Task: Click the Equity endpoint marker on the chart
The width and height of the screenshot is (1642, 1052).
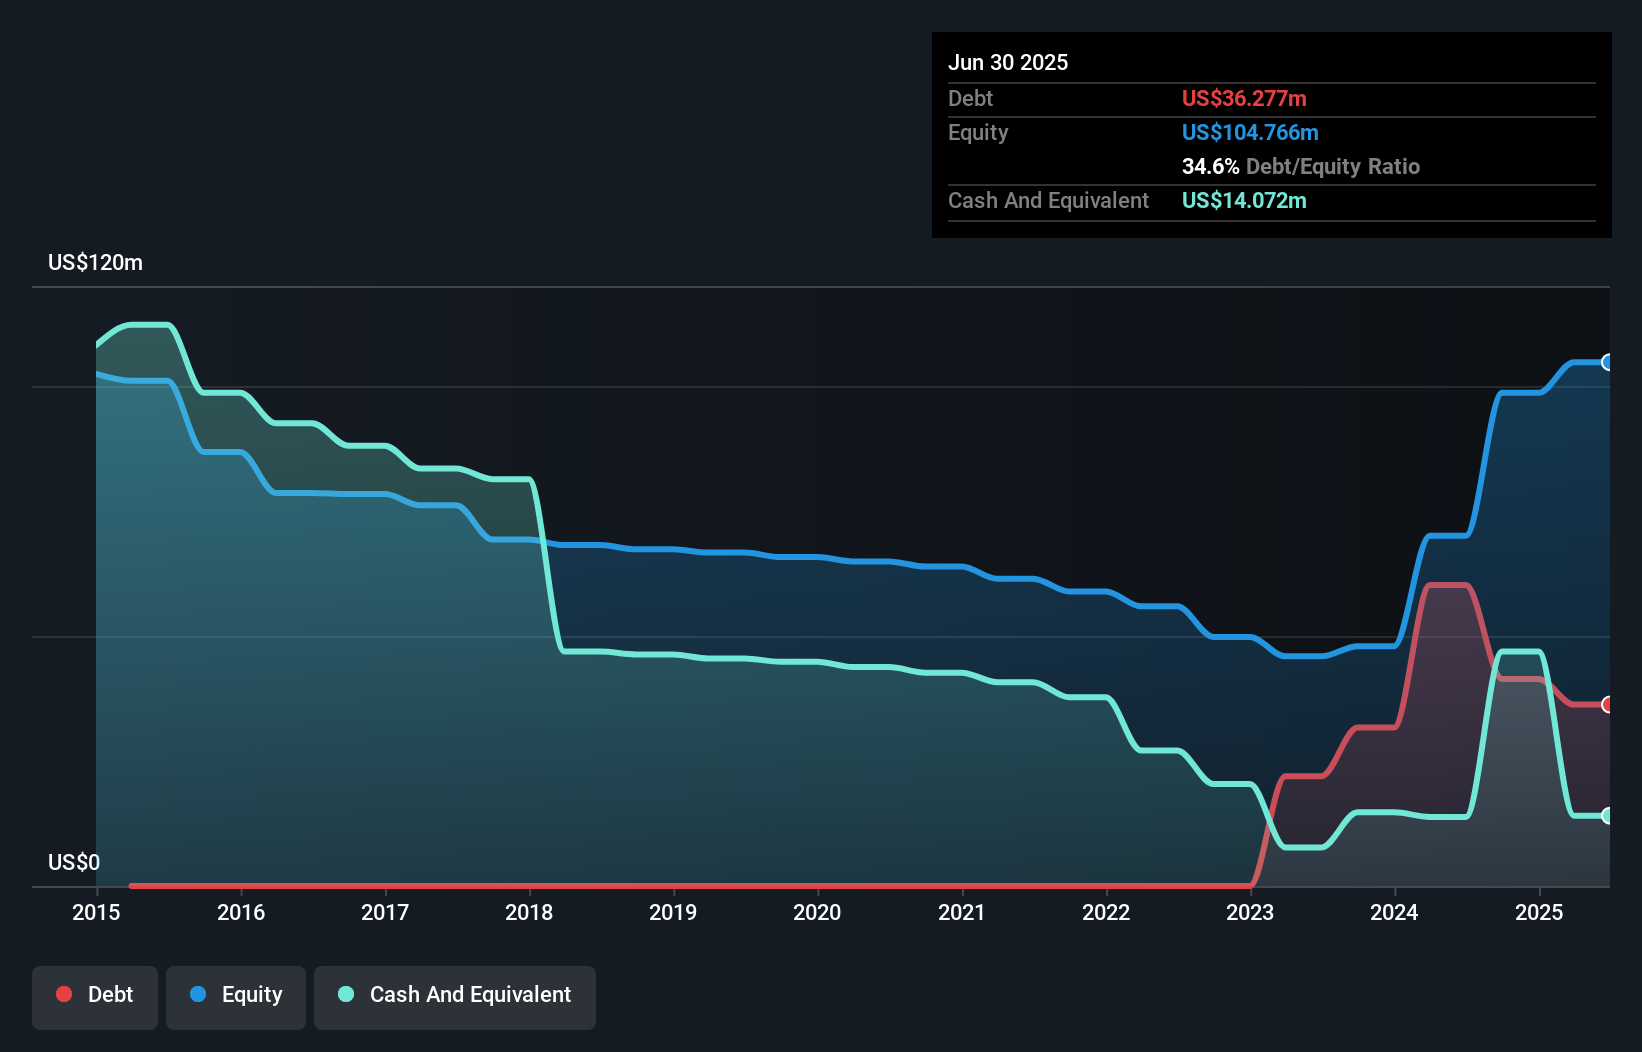Action: click(1607, 361)
